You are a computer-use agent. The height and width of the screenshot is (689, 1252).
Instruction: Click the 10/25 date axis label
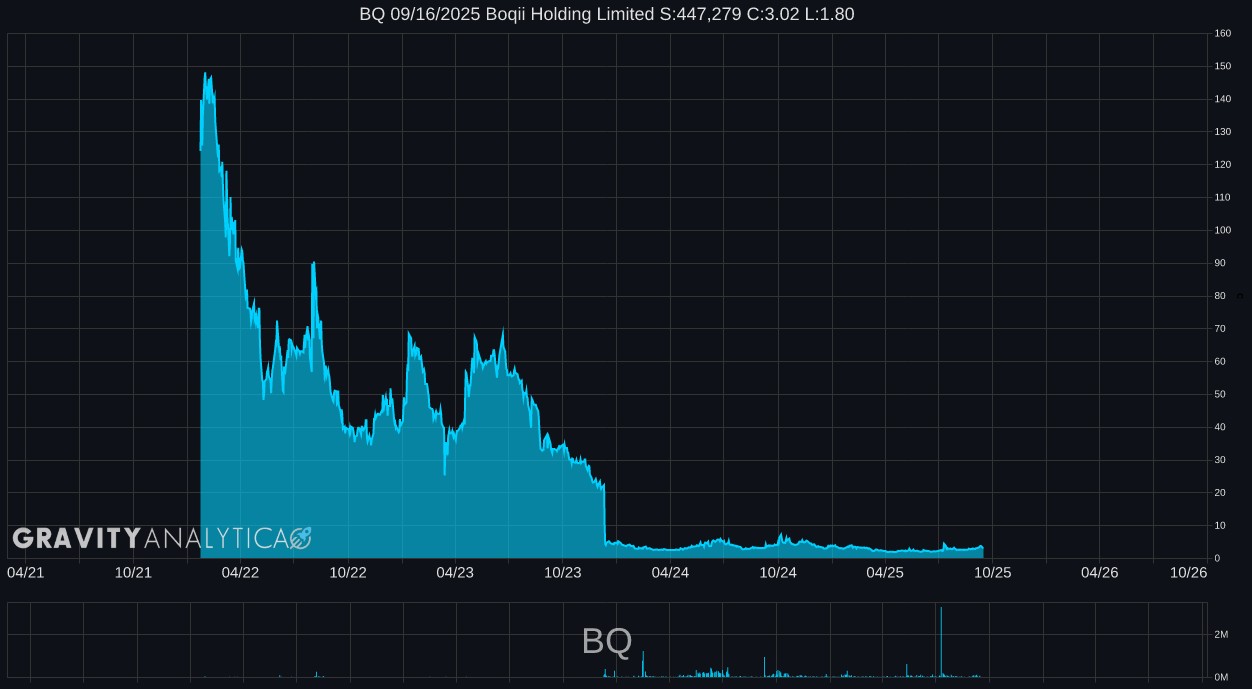pyautogui.click(x=993, y=572)
